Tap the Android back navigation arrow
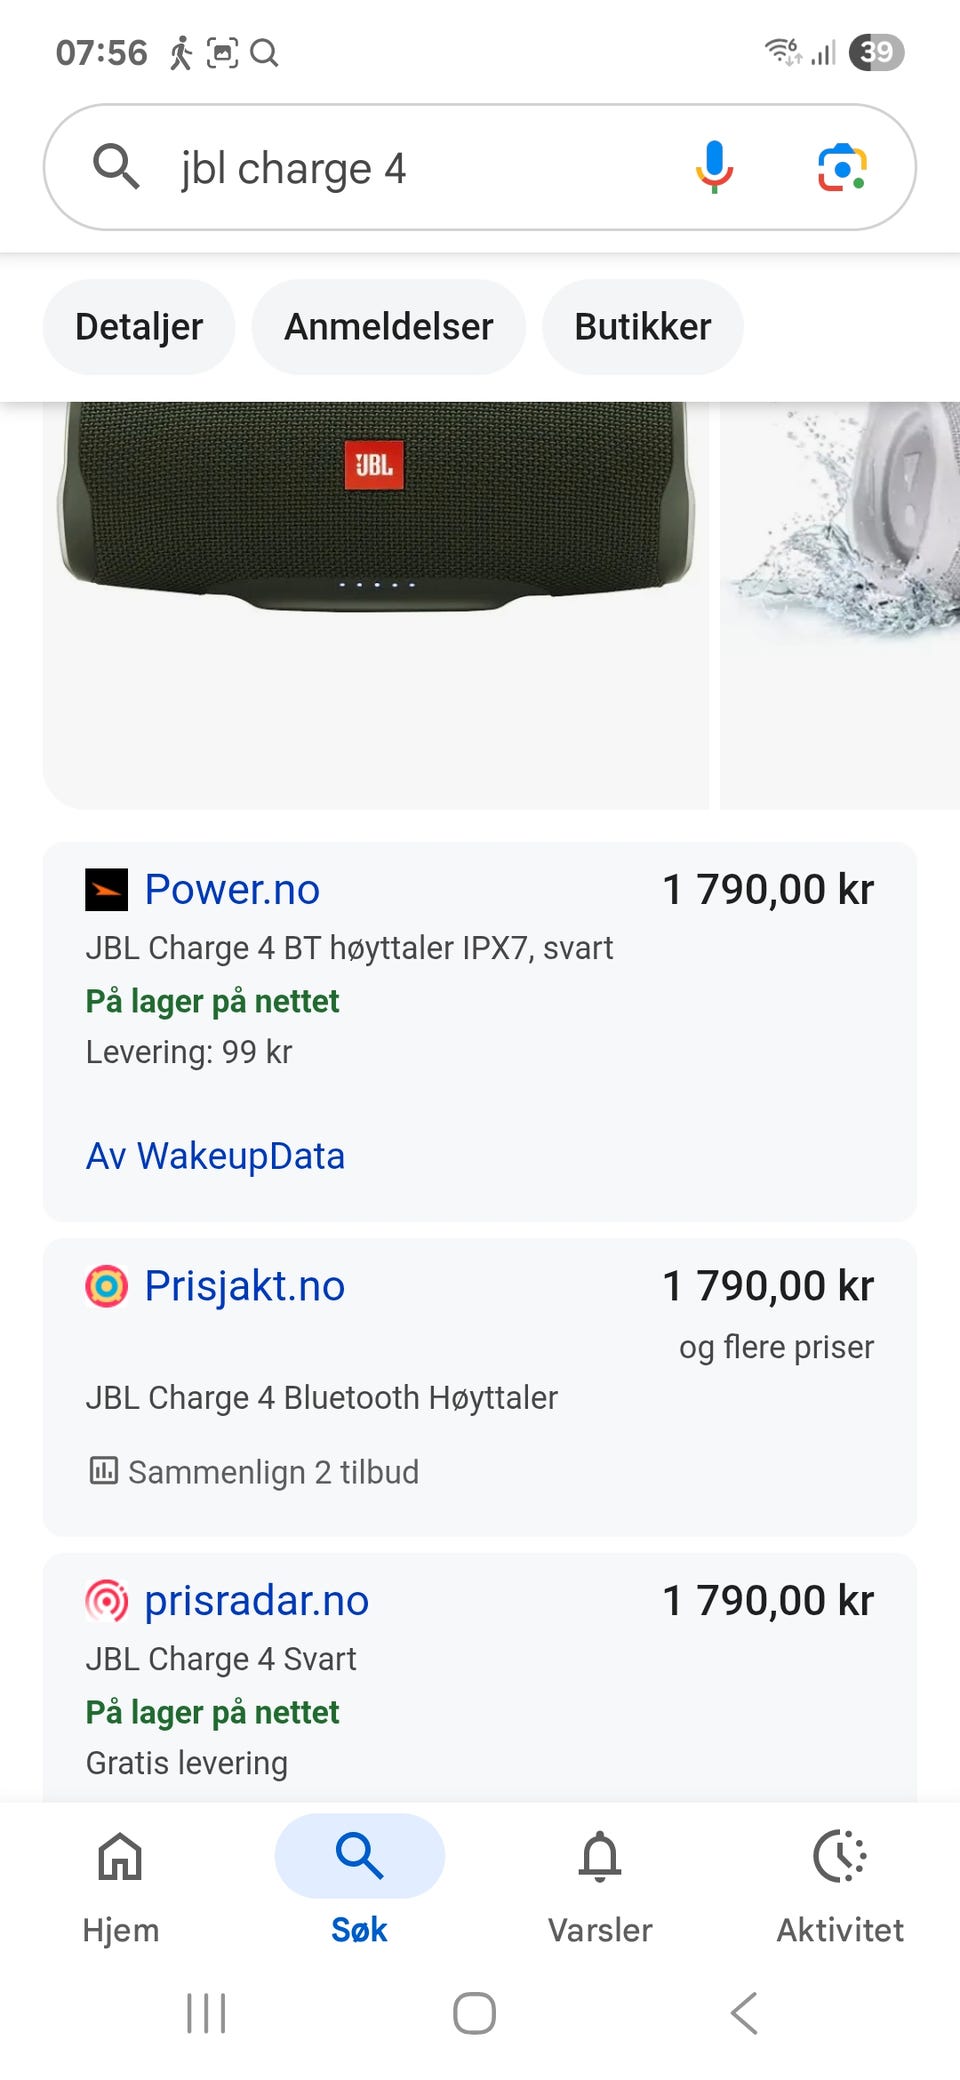 click(744, 2013)
